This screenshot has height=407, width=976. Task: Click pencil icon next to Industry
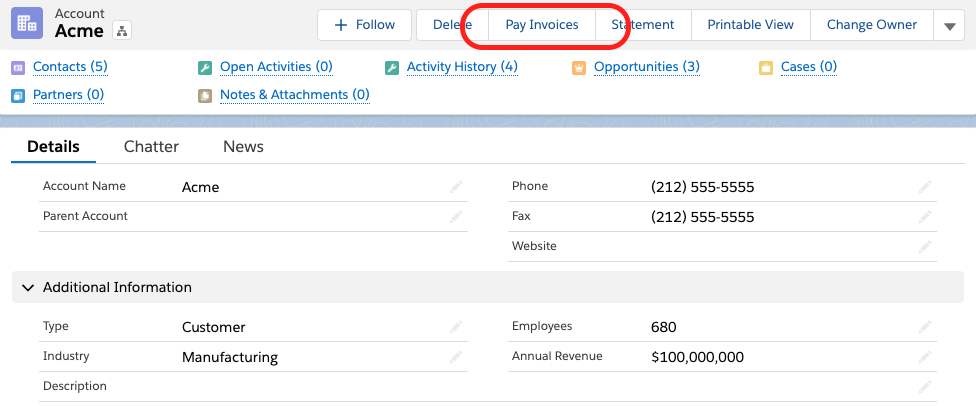point(456,357)
